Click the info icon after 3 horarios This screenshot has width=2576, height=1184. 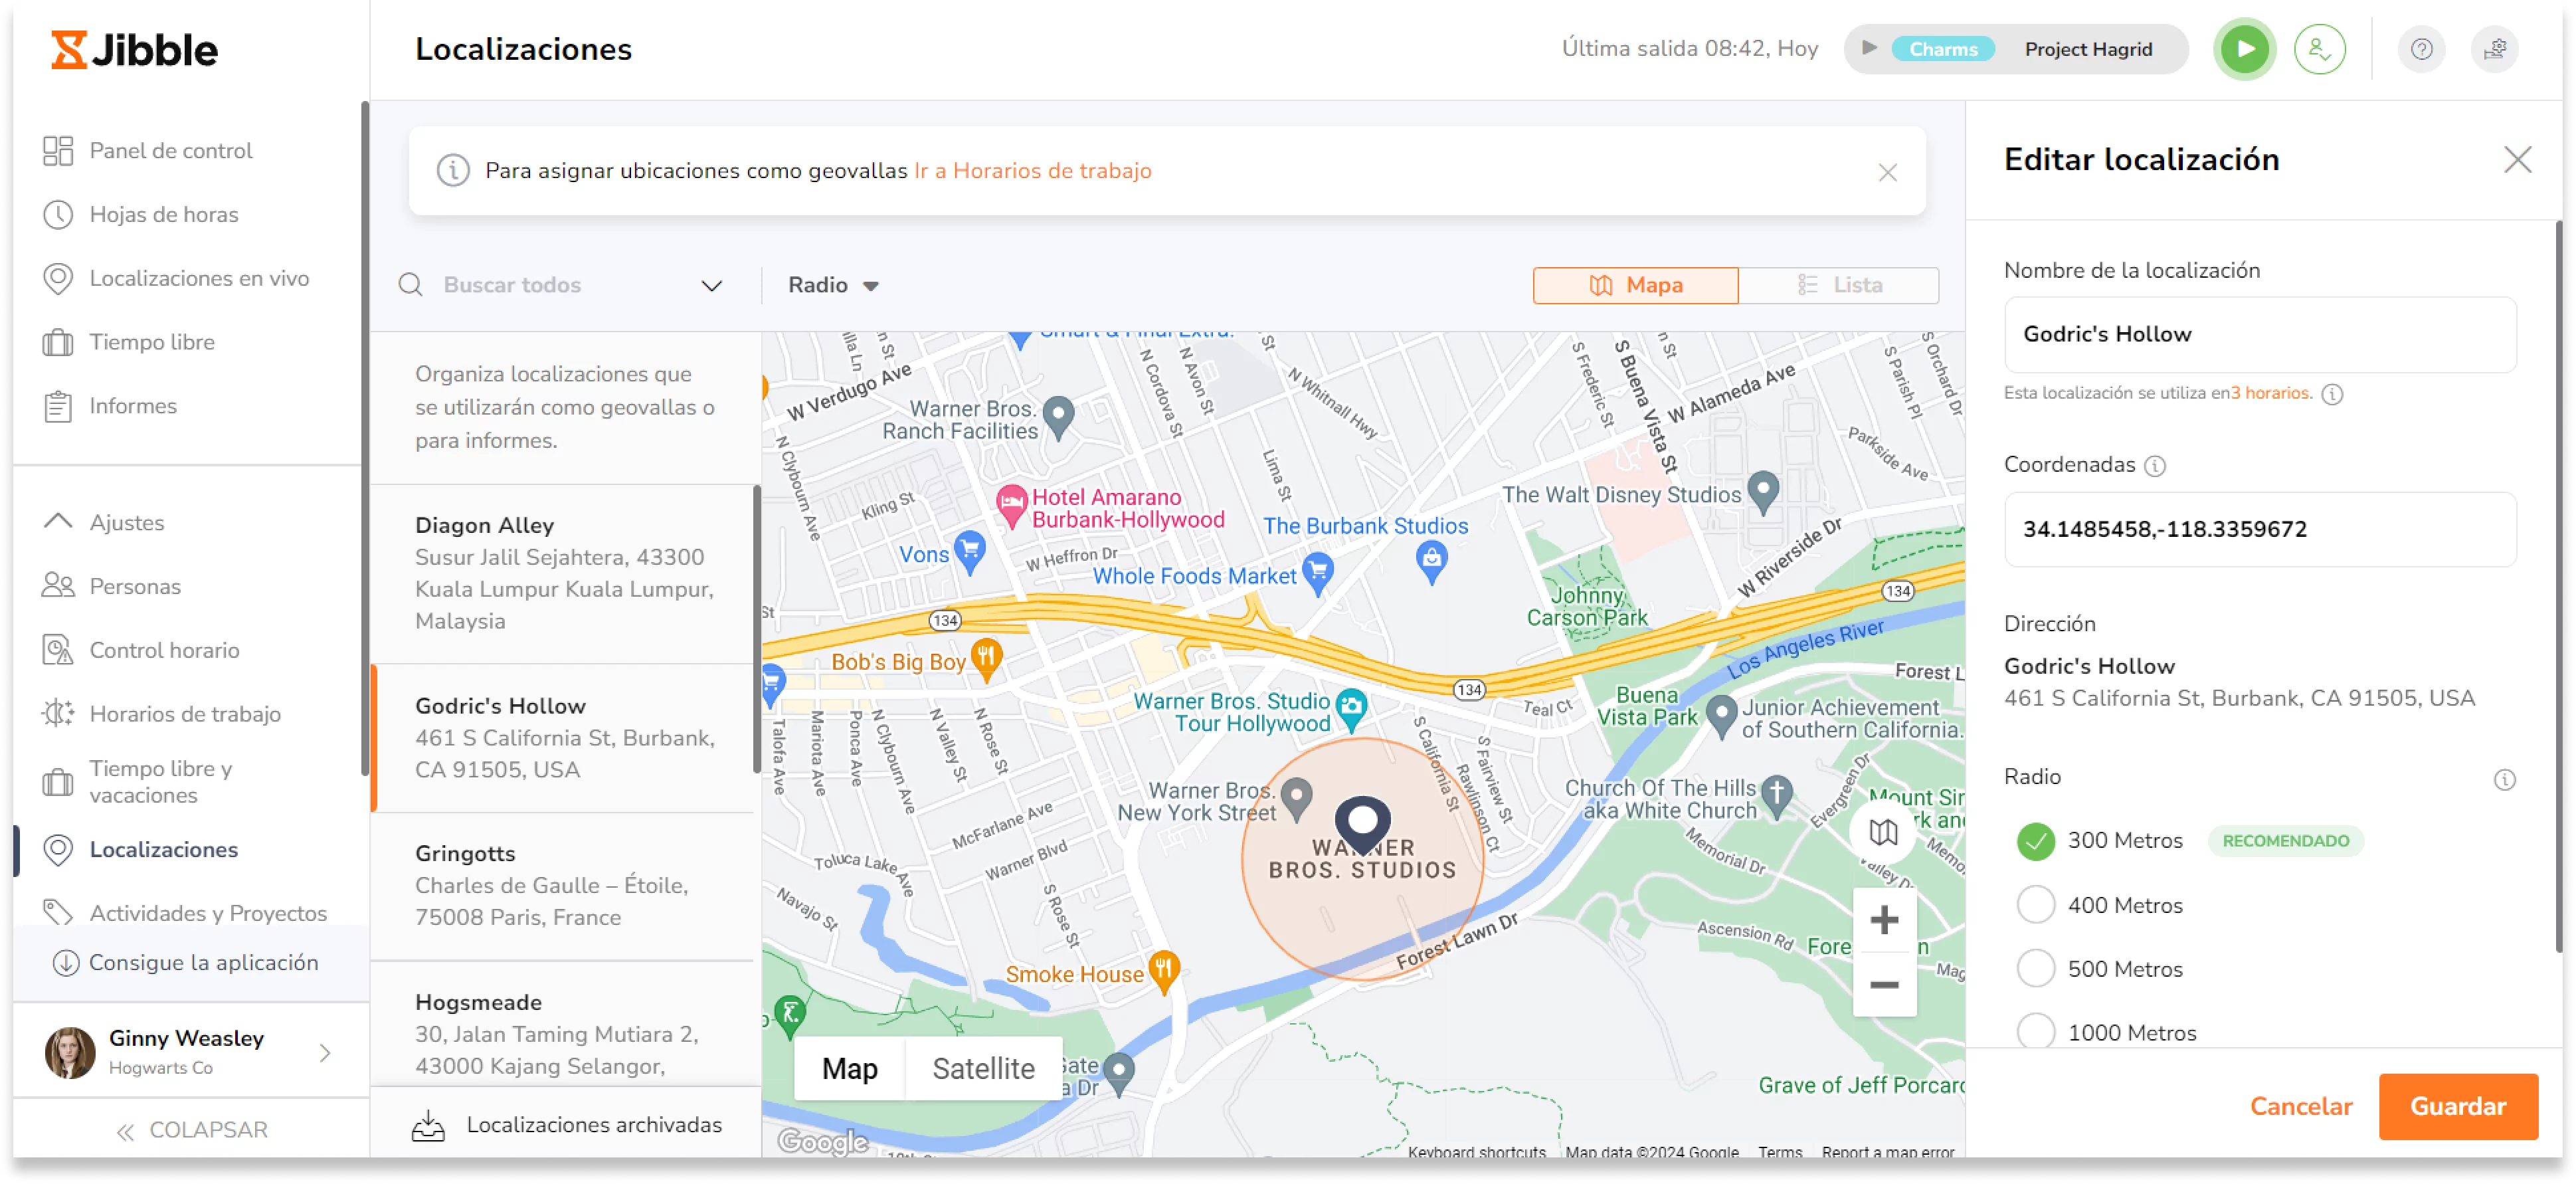(x=2331, y=394)
